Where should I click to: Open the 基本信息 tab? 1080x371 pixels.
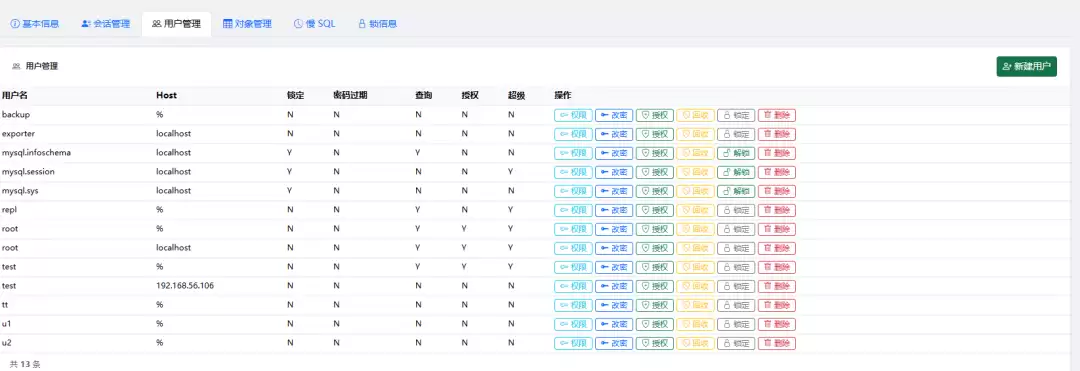click(x=34, y=23)
